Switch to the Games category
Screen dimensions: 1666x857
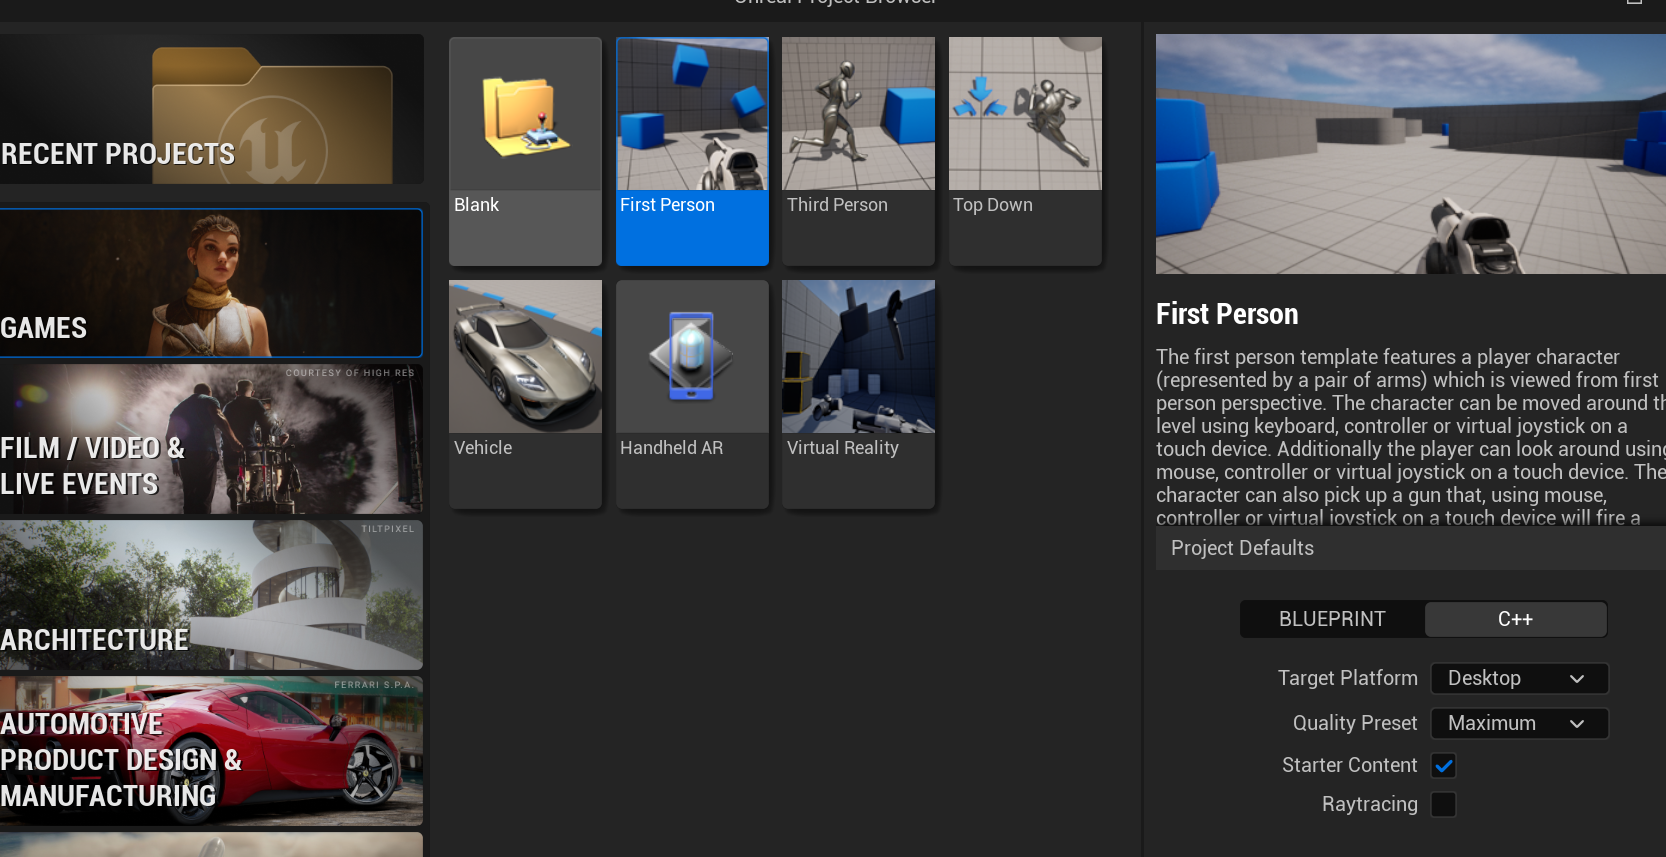point(211,283)
